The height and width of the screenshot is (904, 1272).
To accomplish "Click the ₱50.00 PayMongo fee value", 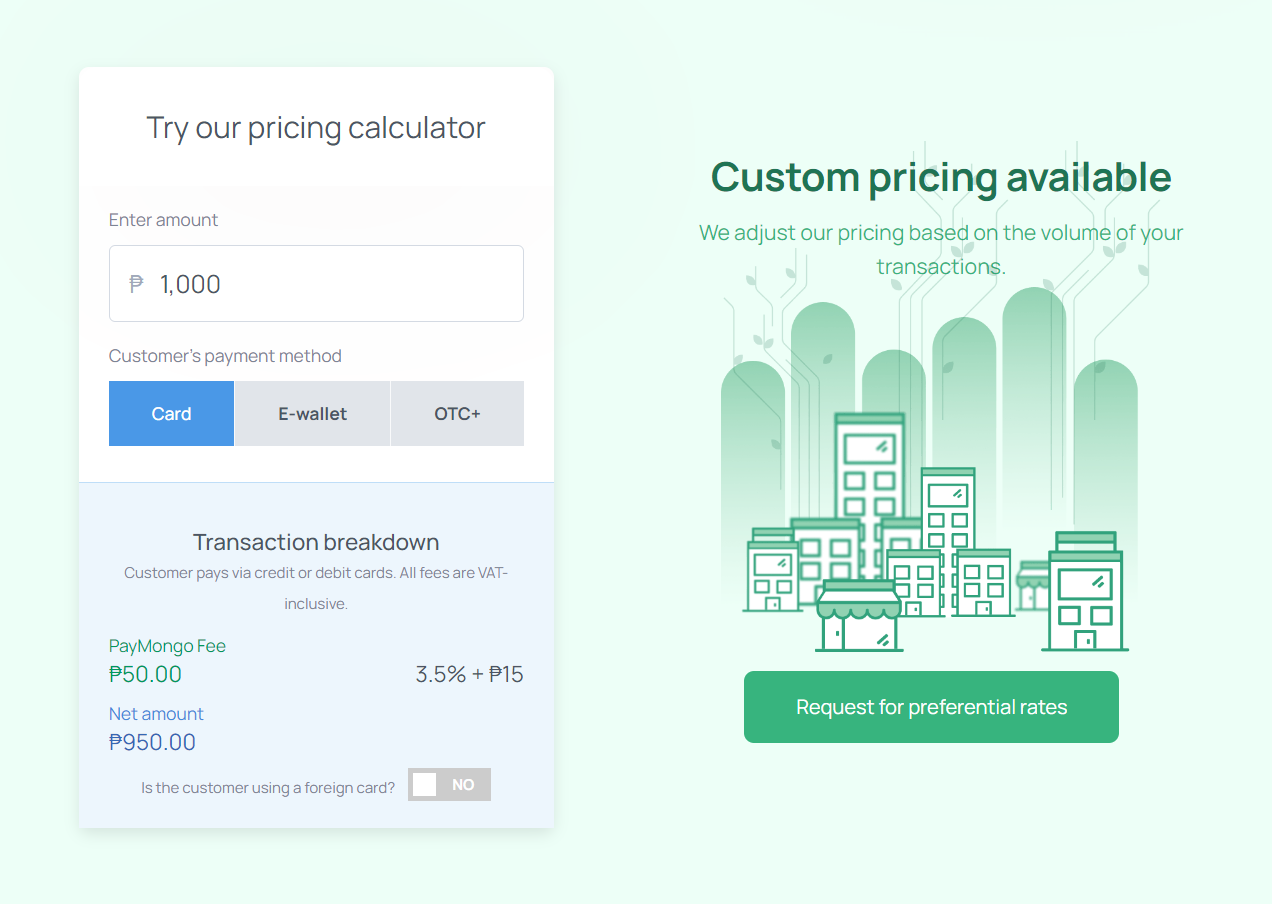I will 145,674.
